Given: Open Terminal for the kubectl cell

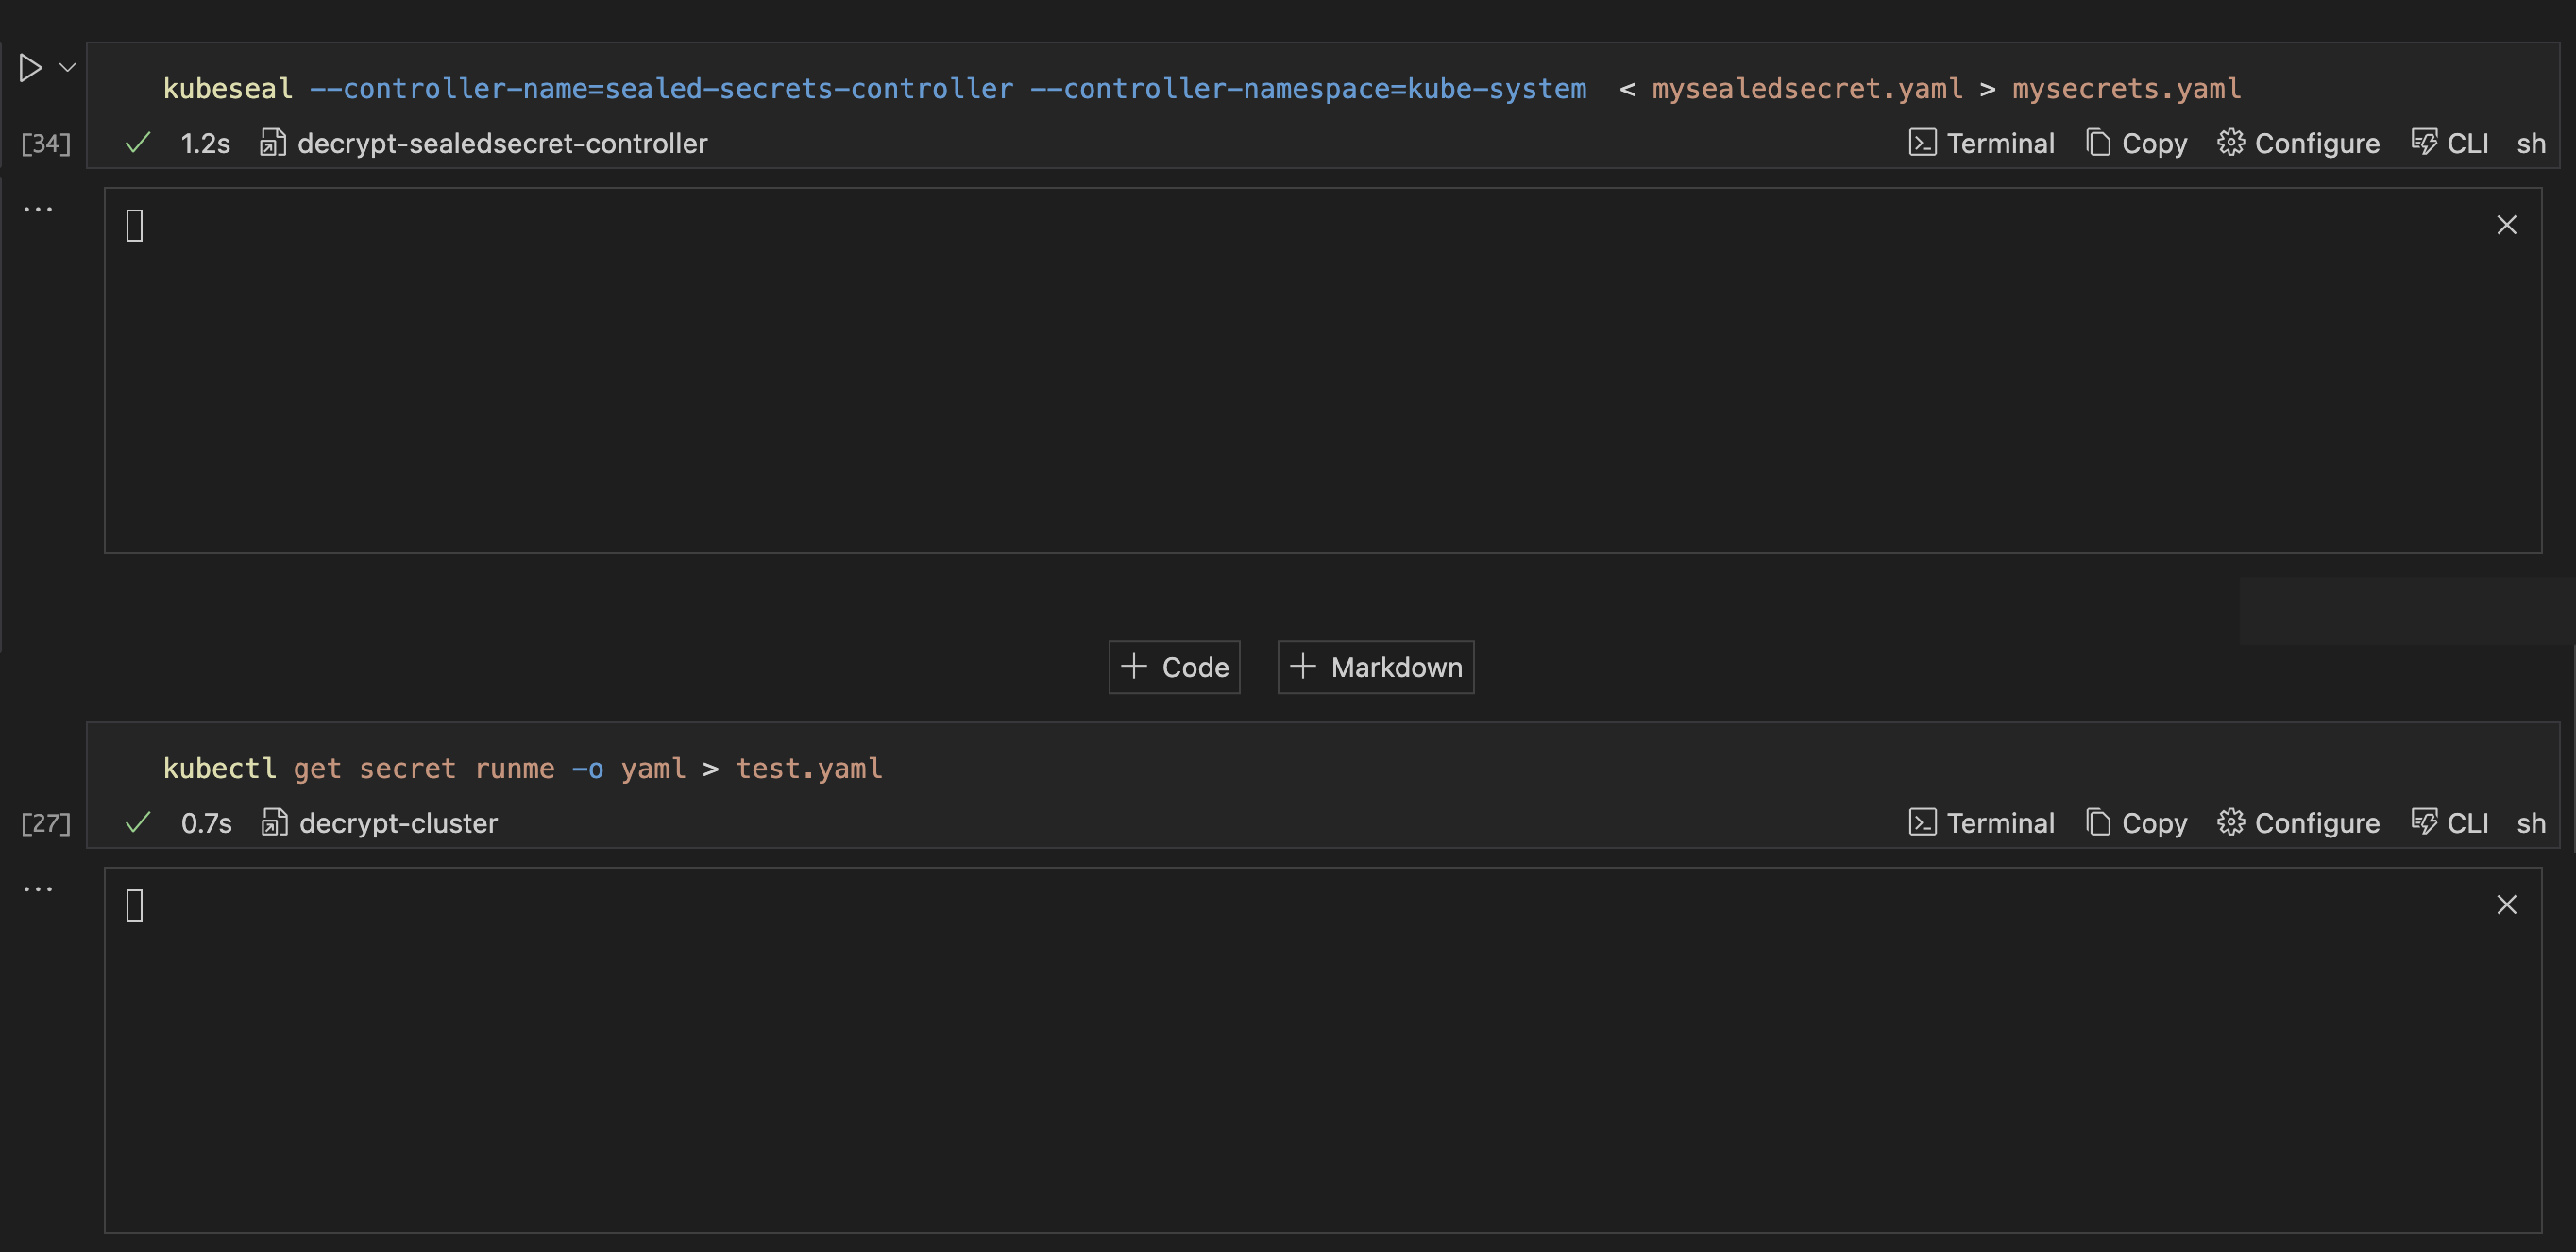Looking at the screenshot, I should (x=1982, y=823).
